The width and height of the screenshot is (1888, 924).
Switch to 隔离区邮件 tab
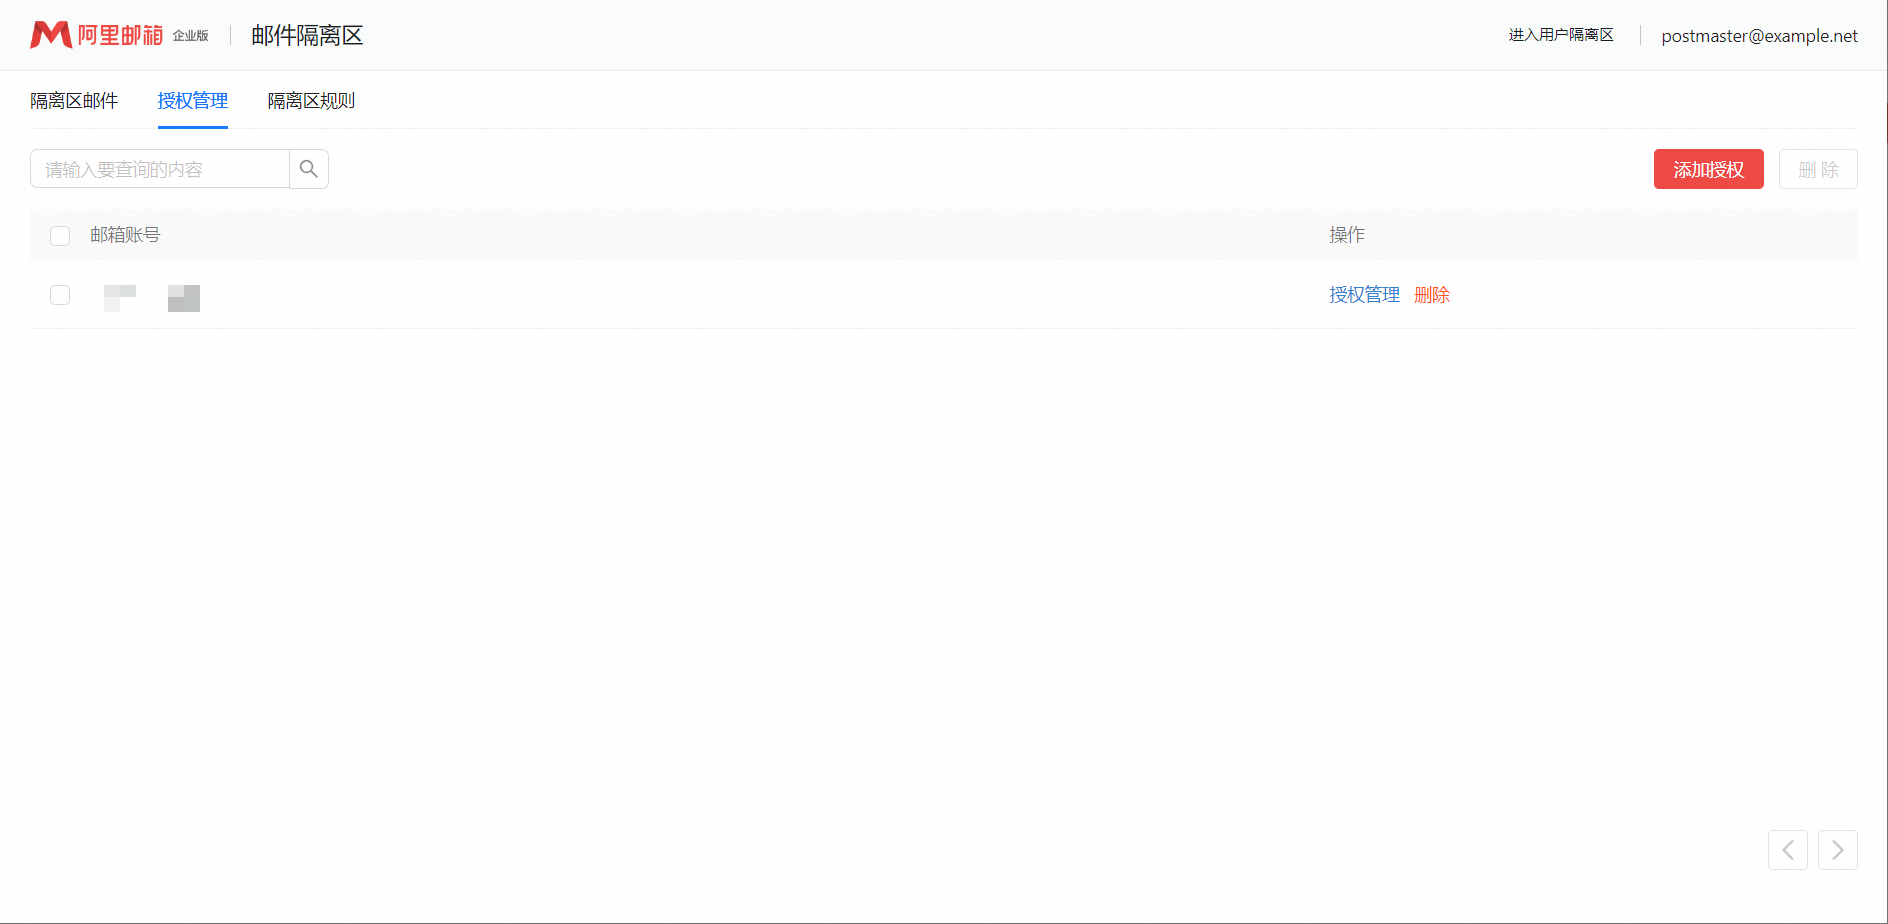pos(74,101)
